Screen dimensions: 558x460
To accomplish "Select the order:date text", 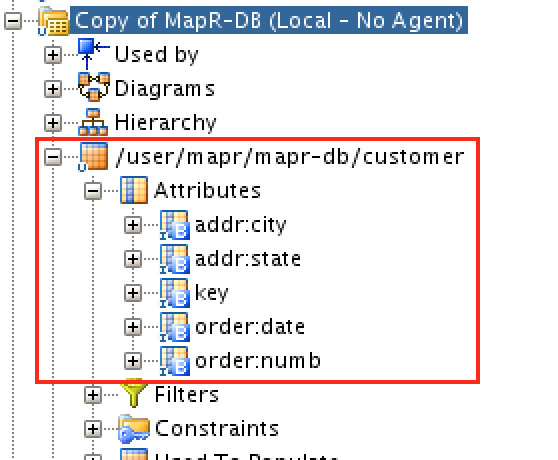I will coord(250,327).
